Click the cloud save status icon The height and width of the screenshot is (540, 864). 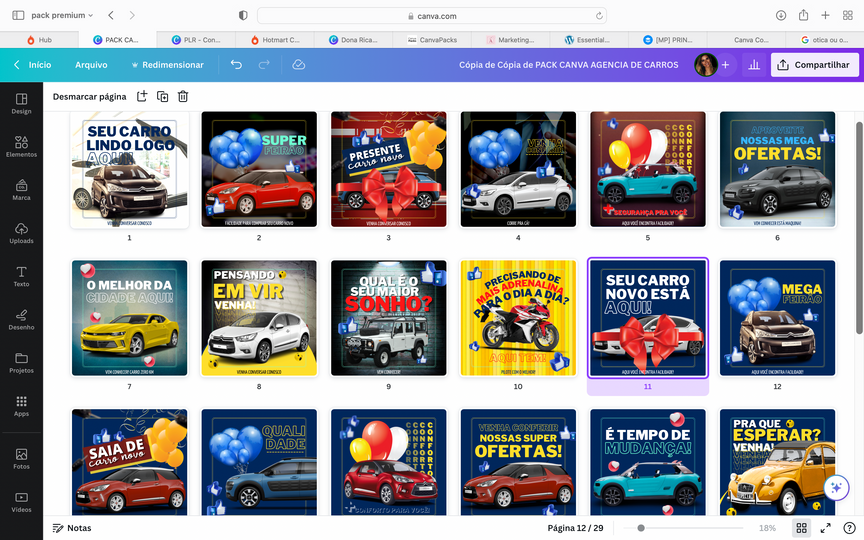tap(298, 65)
